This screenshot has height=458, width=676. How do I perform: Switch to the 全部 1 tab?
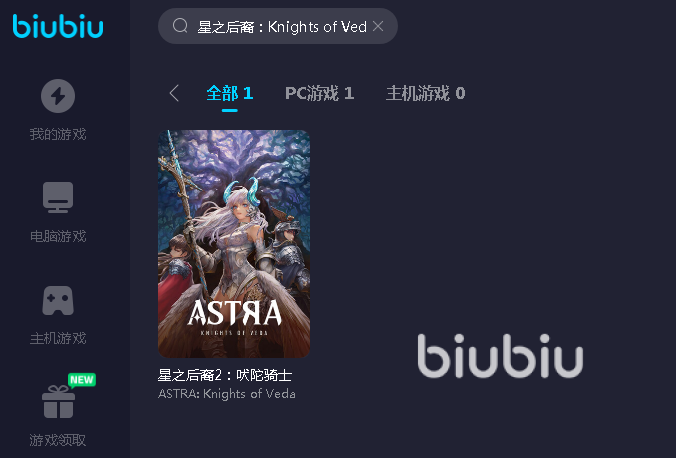(x=229, y=93)
